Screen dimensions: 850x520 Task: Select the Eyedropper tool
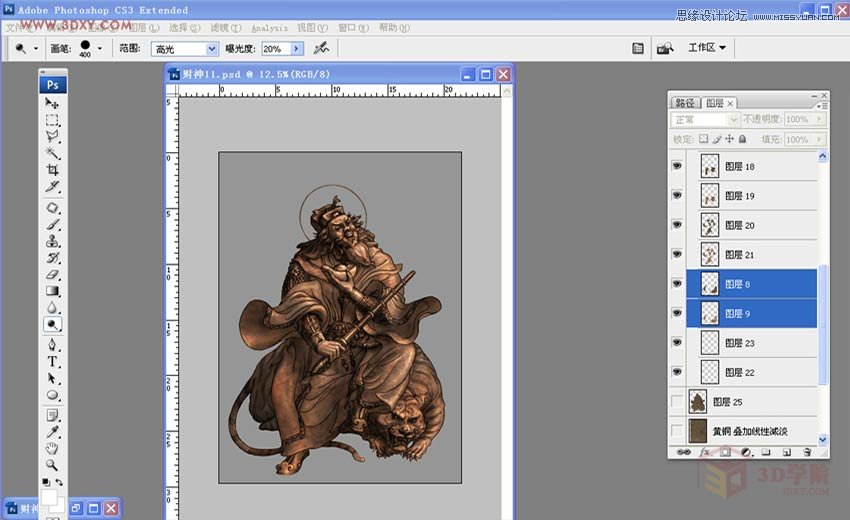click(x=52, y=432)
